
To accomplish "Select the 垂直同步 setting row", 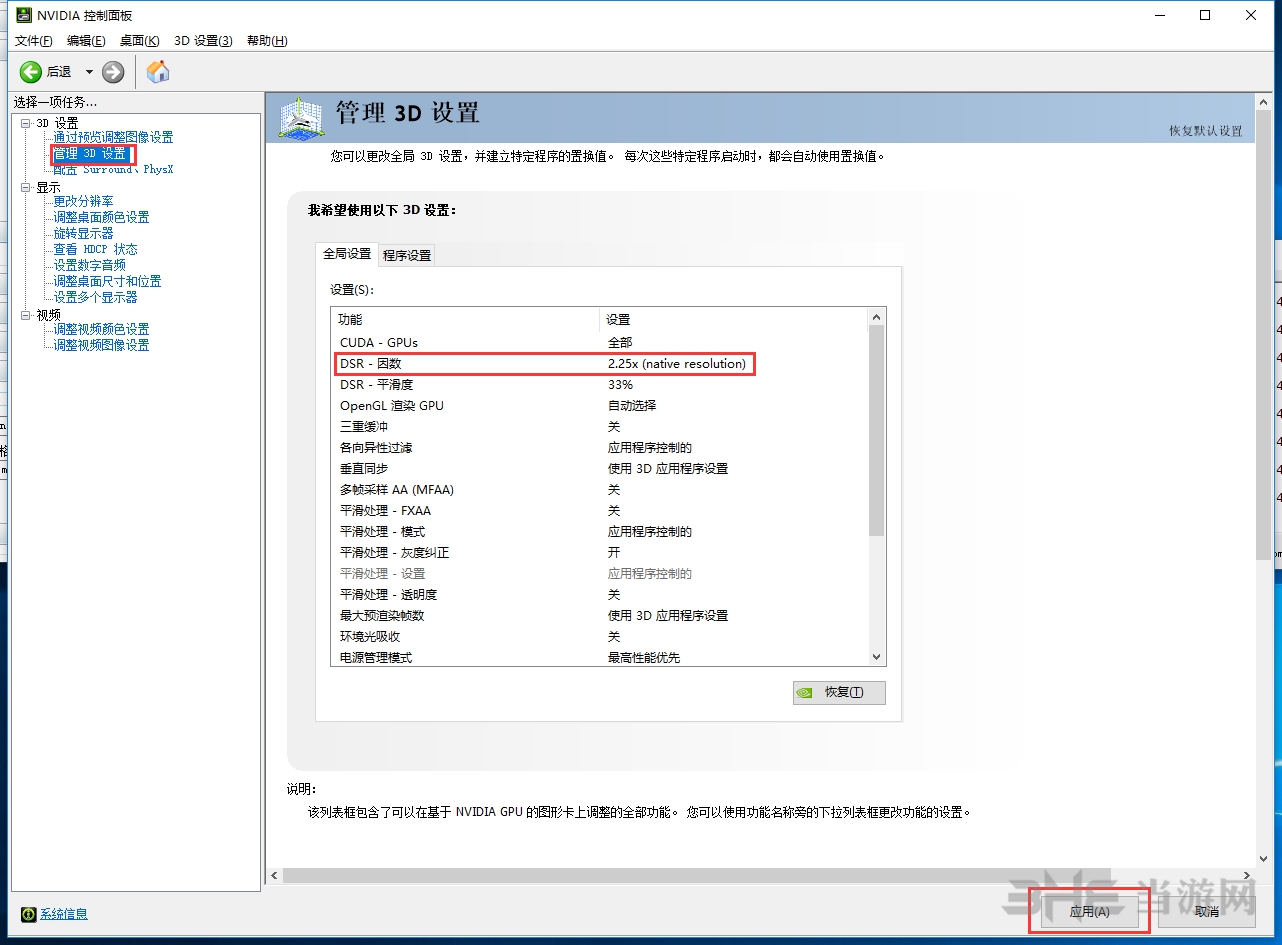I will (x=599, y=468).
